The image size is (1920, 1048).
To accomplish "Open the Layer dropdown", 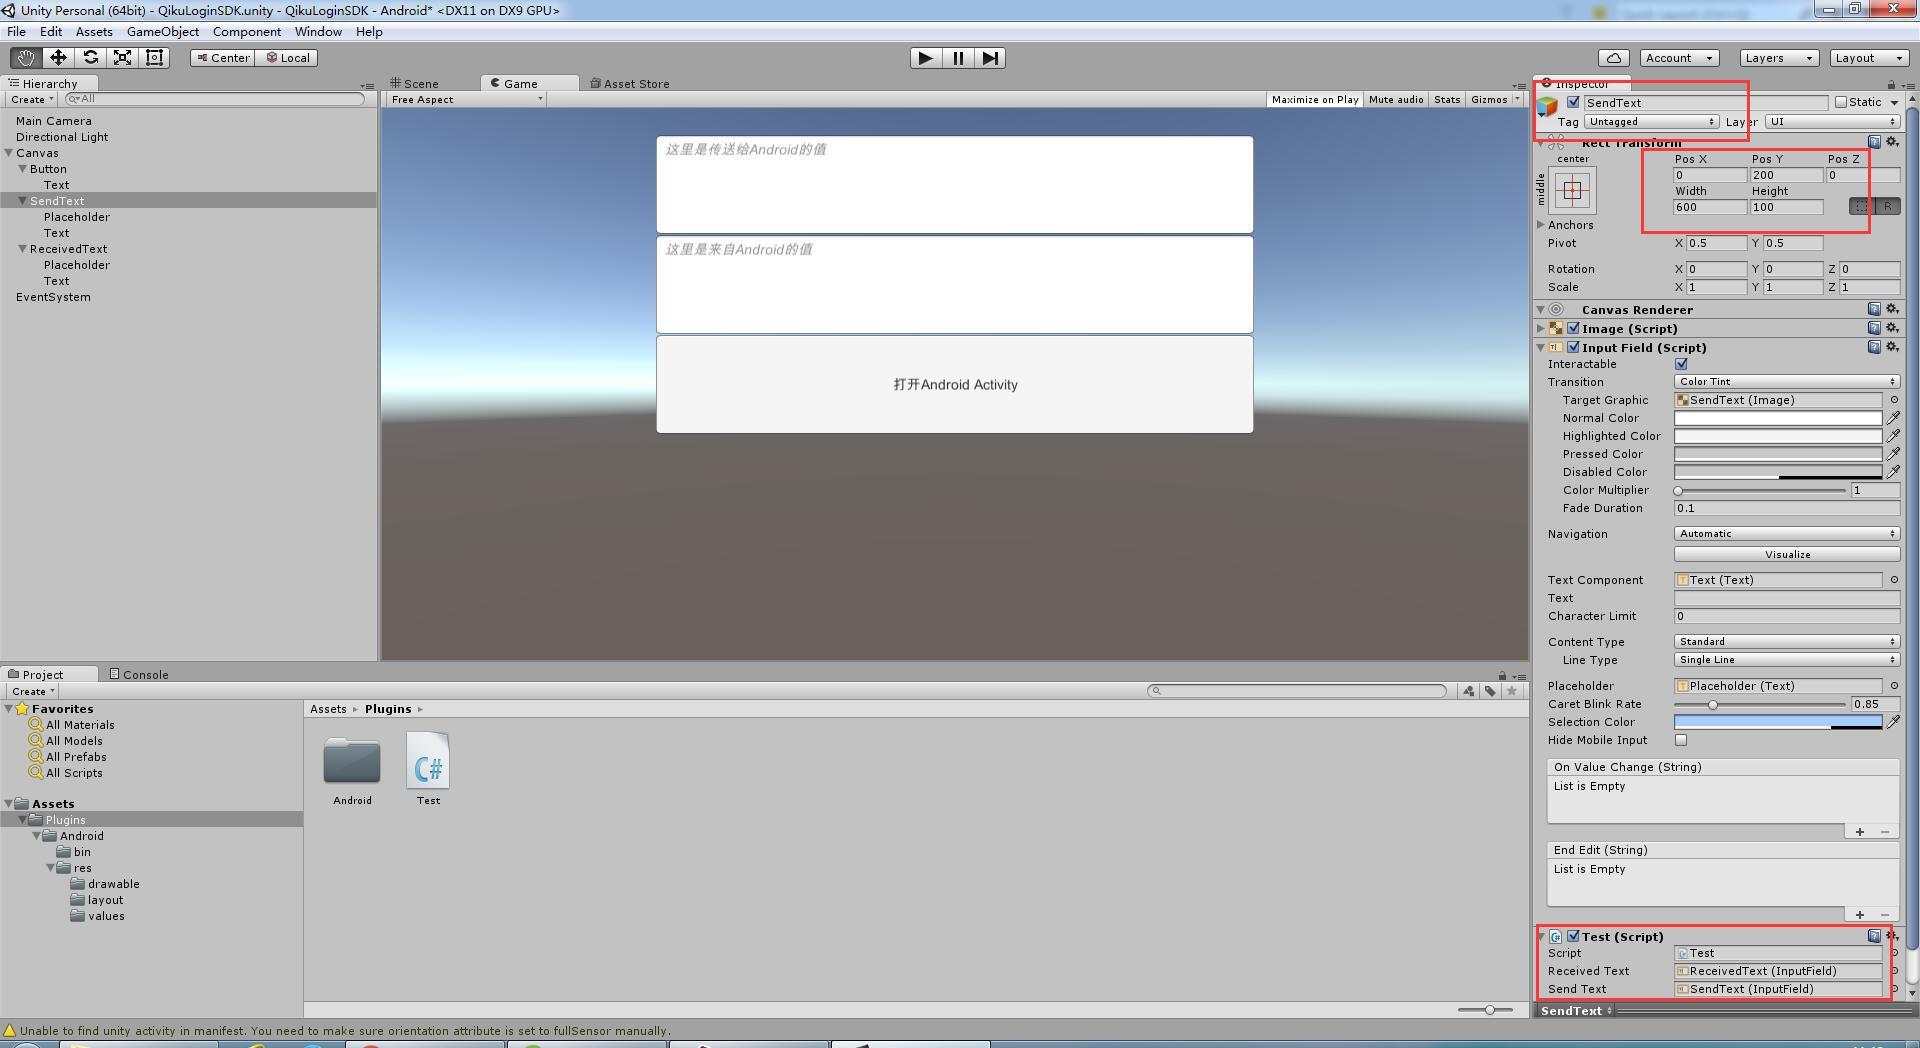I will point(1832,122).
